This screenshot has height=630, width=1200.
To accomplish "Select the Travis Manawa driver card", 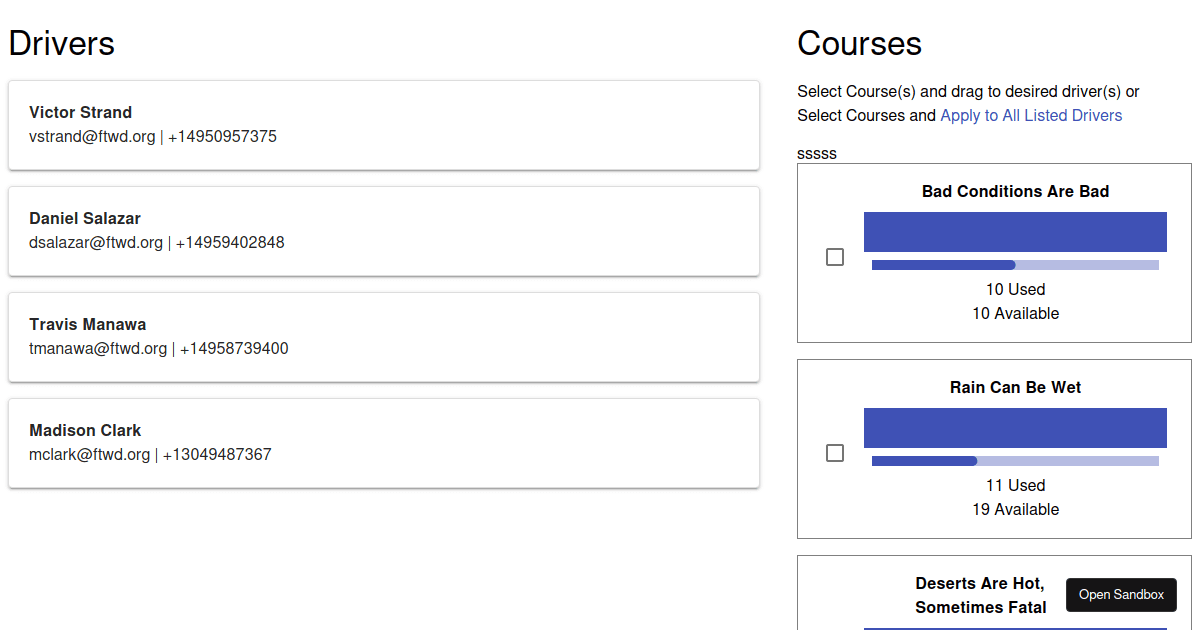I will click(384, 337).
